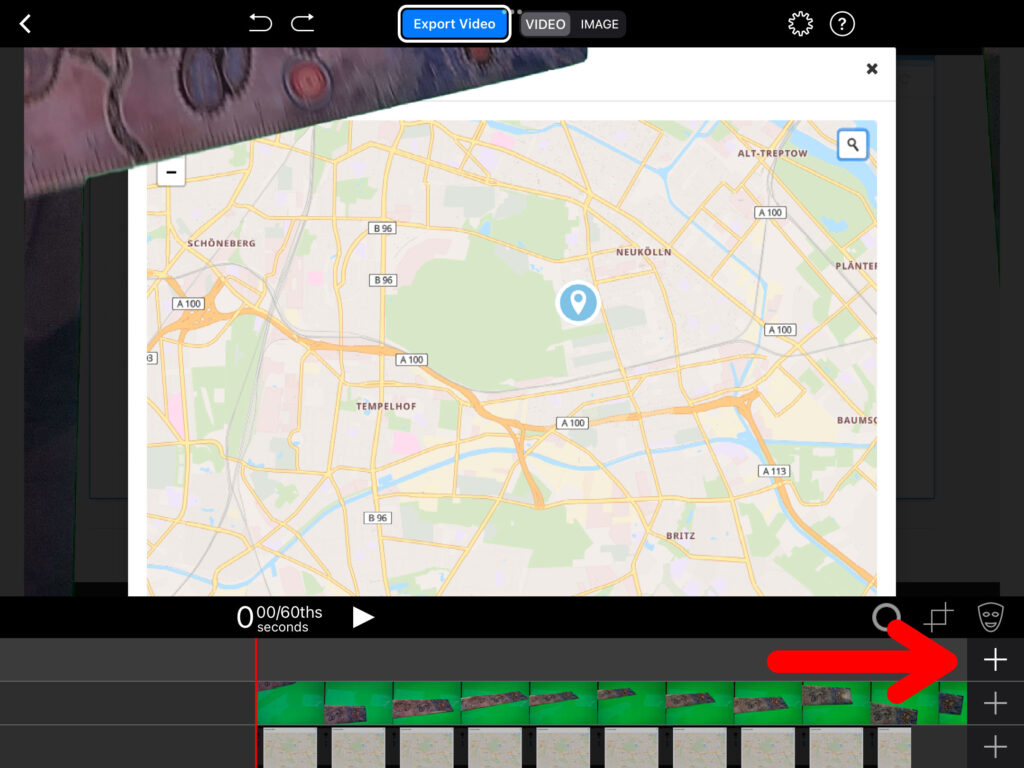The image size is (1024, 768).
Task: Add source to the bottom layer with plus
Action: pyautogui.click(x=995, y=747)
